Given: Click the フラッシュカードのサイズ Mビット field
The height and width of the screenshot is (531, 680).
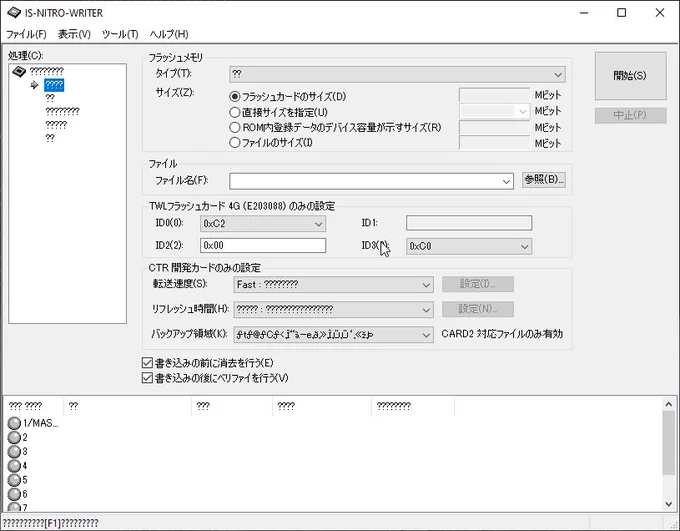Looking at the screenshot, I should click(494, 95).
